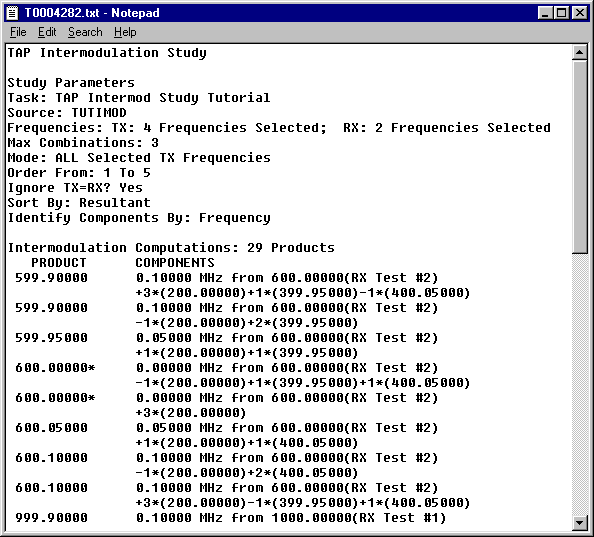Open the Search menu
594x537 pixels.
point(85,32)
